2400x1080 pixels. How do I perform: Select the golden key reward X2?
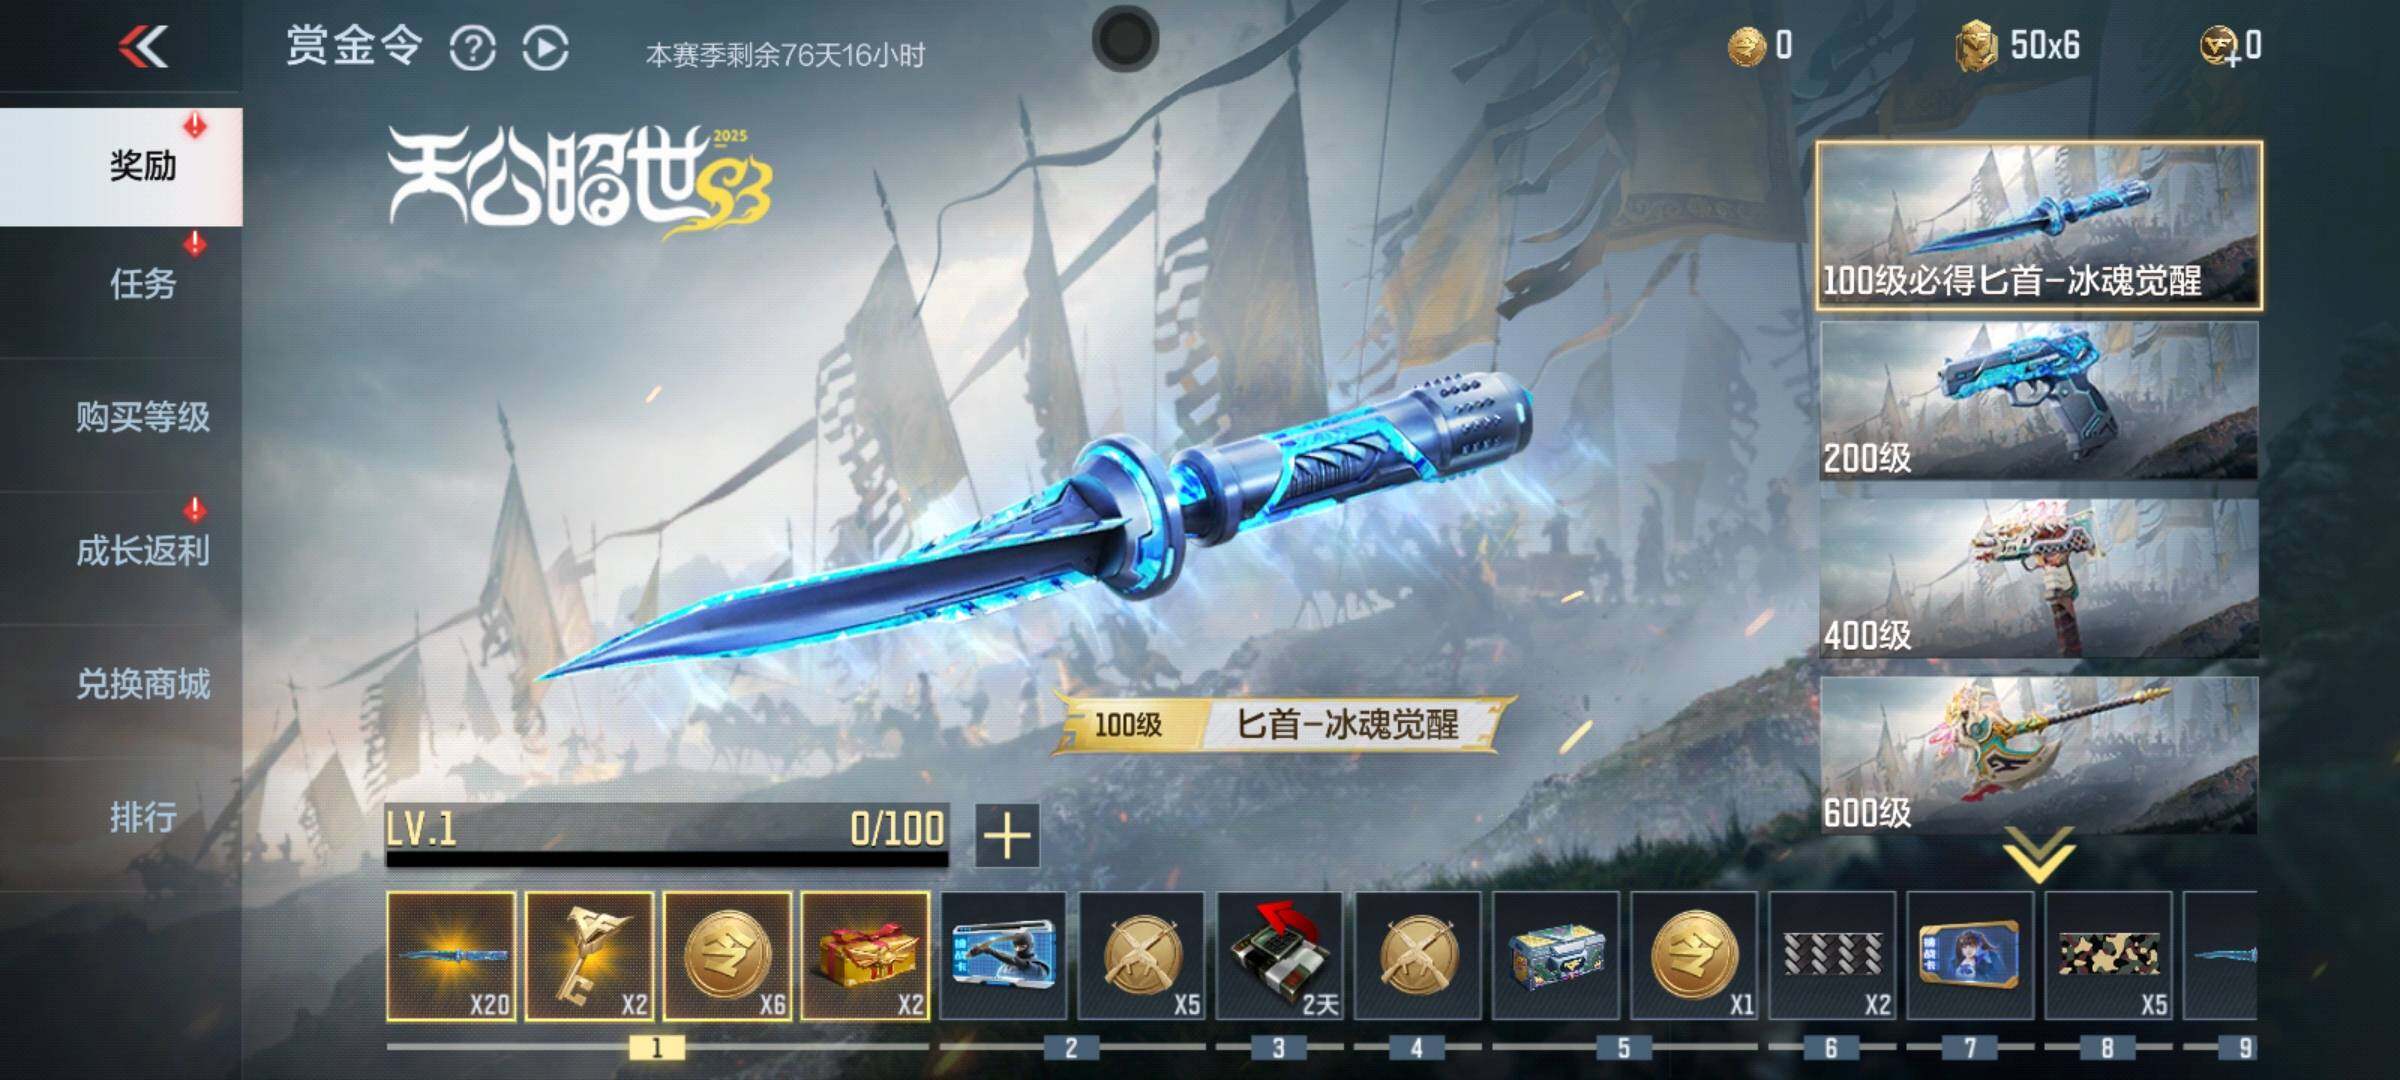(590, 956)
